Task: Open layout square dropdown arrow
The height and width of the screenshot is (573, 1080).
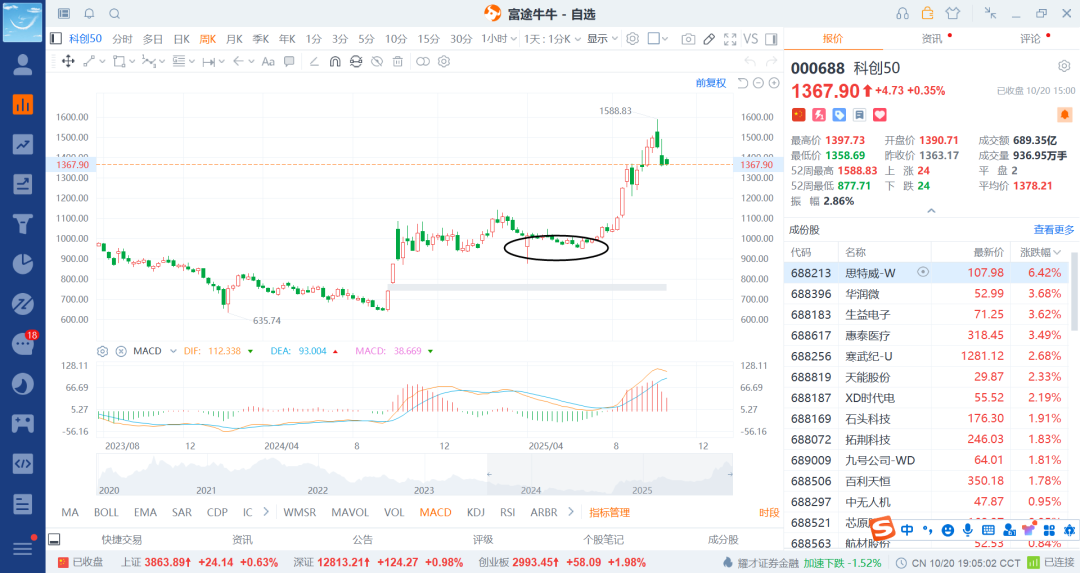Action: (x=665, y=39)
